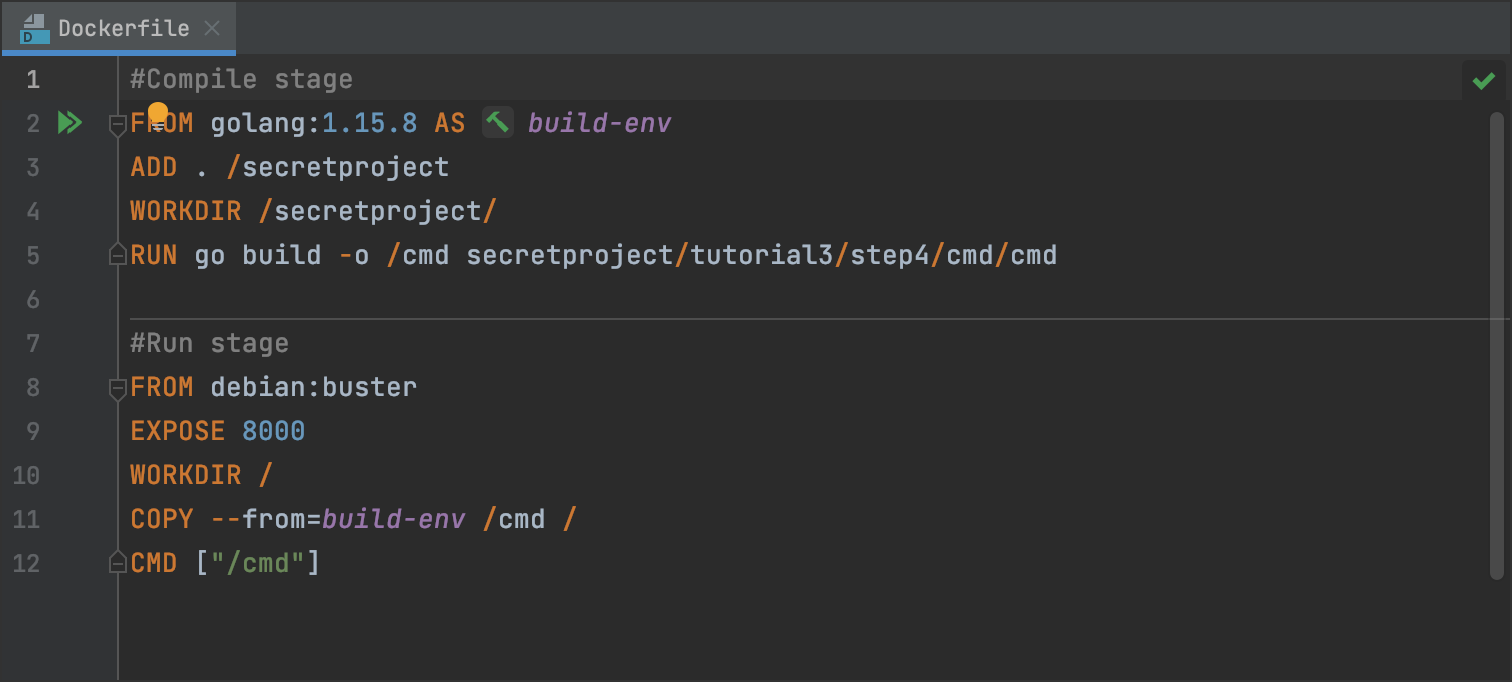Click the vertical editor scrollbar
Viewport: 1512px width, 682px height.
point(1497,345)
